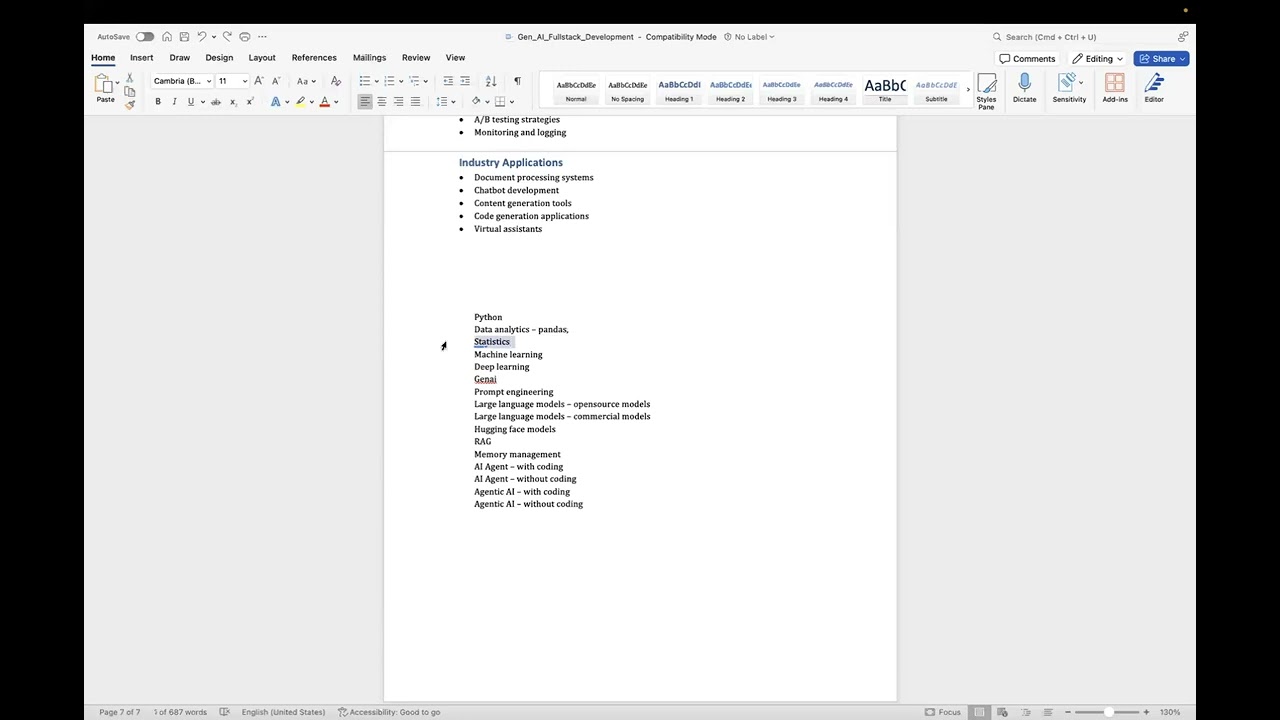This screenshot has height=720, width=1280.
Task: Open the Layout tab
Action: [x=262, y=58]
